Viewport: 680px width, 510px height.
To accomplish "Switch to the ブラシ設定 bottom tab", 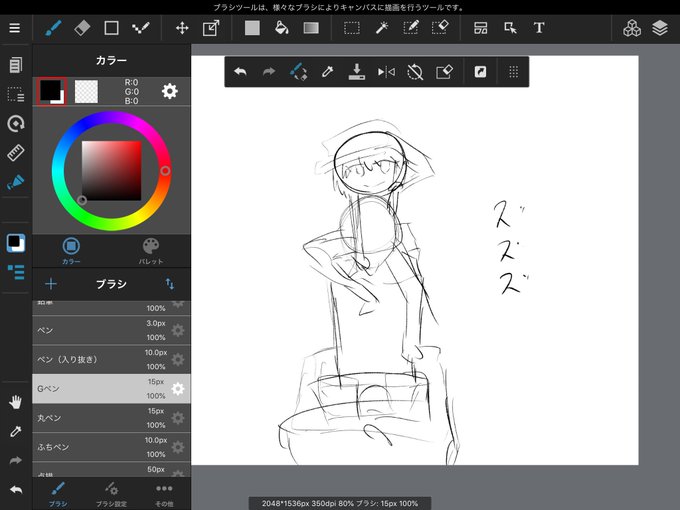I will pos(111,494).
